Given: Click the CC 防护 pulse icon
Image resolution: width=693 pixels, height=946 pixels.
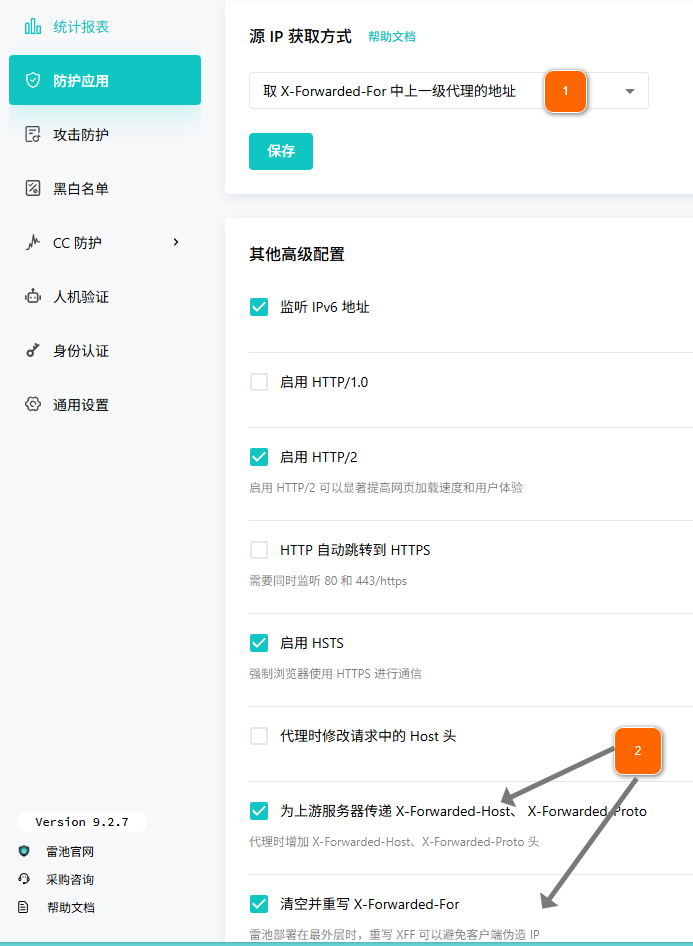Looking at the screenshot, I should [x=33, y=243].
